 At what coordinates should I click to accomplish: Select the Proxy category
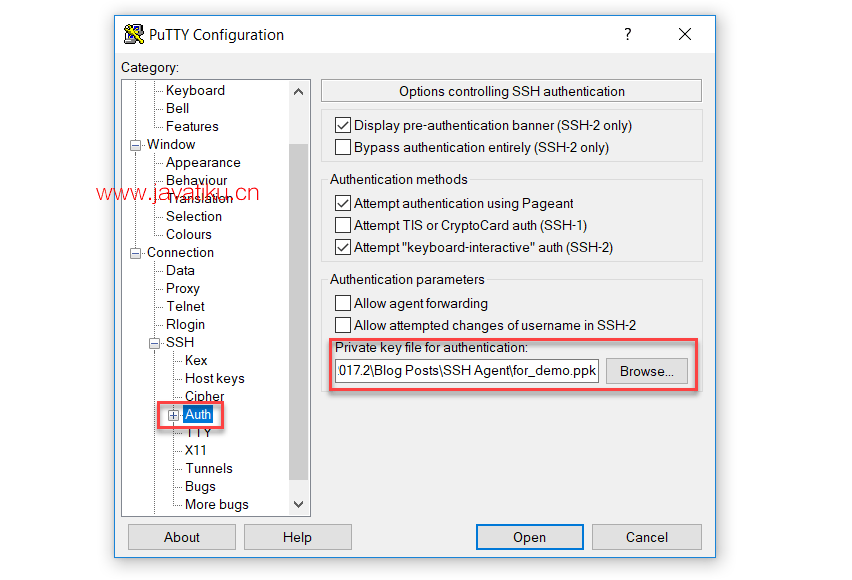click(183, 288)
